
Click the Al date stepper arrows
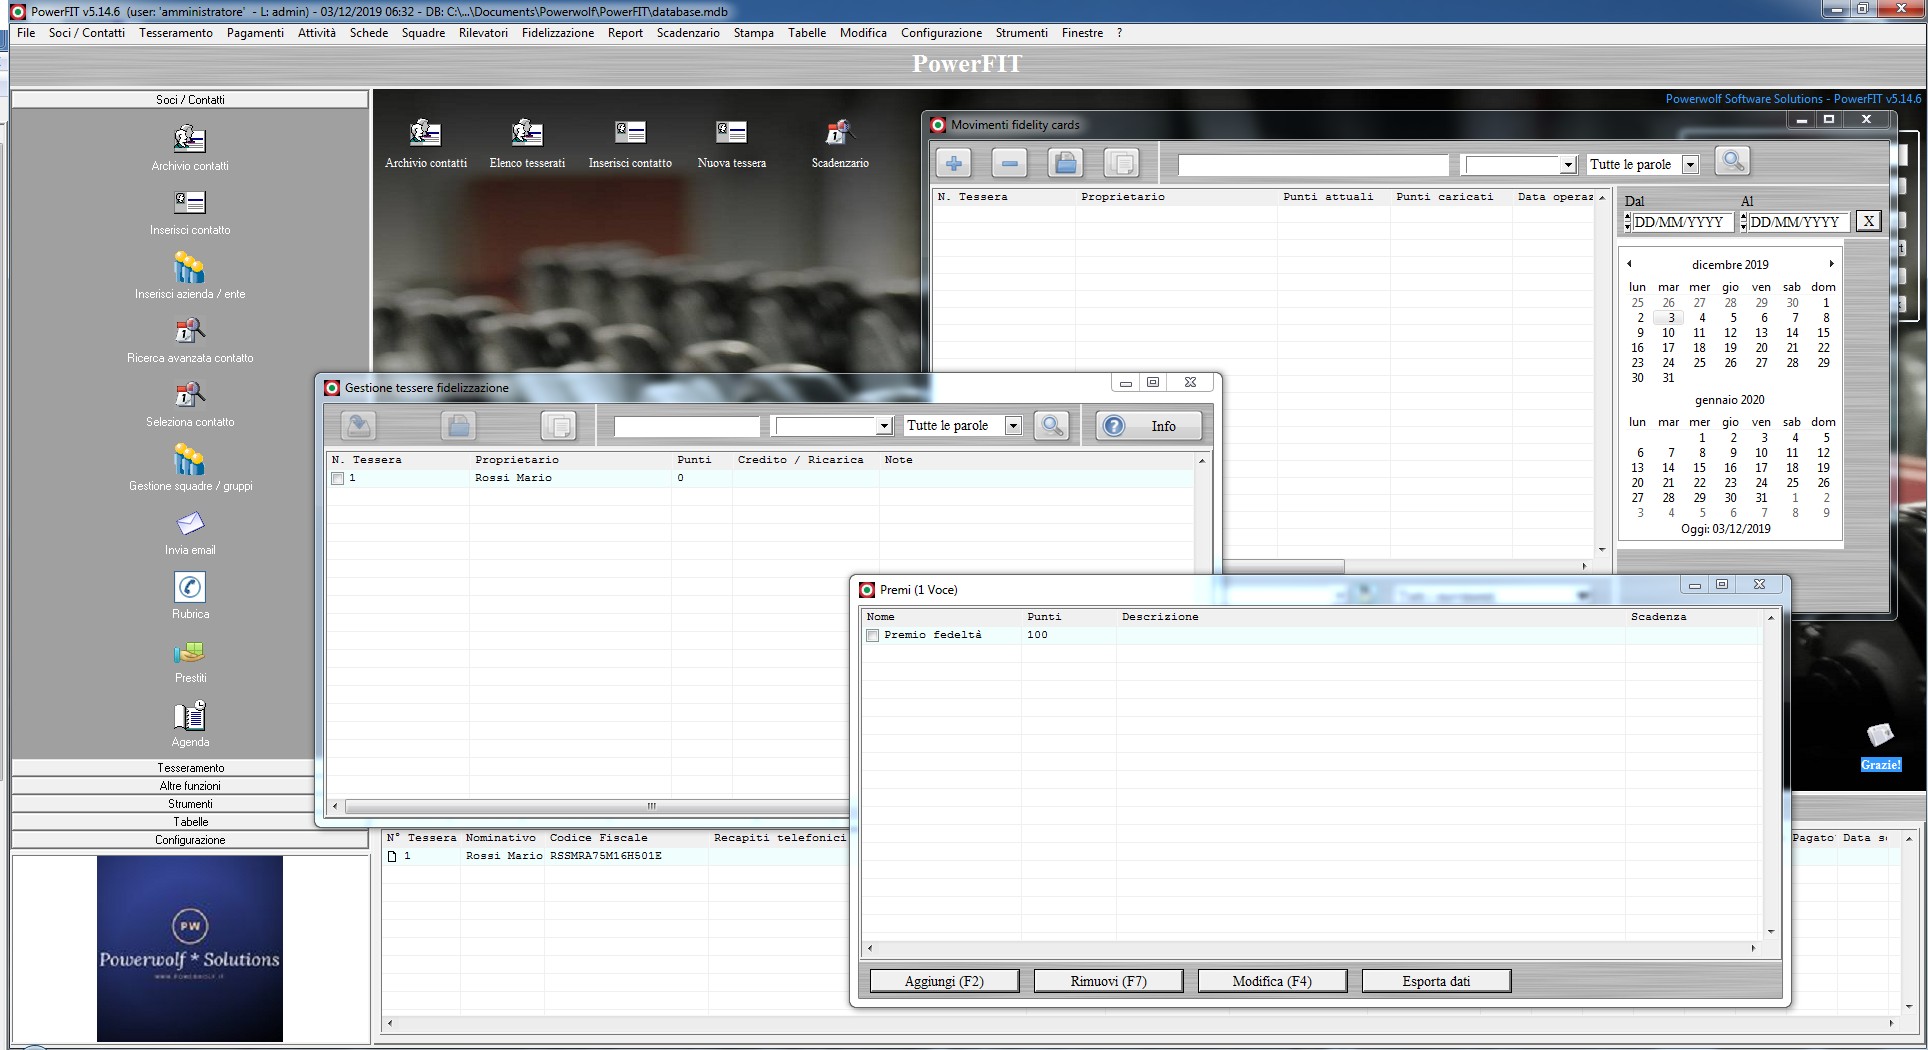point(1744,222)
